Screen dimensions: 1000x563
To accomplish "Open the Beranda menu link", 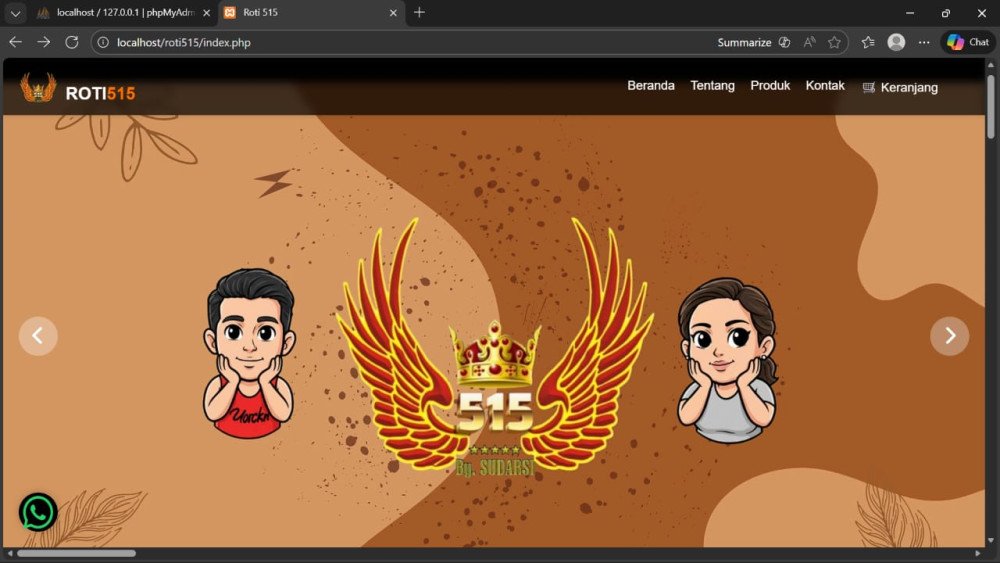I will click(651, 86).
